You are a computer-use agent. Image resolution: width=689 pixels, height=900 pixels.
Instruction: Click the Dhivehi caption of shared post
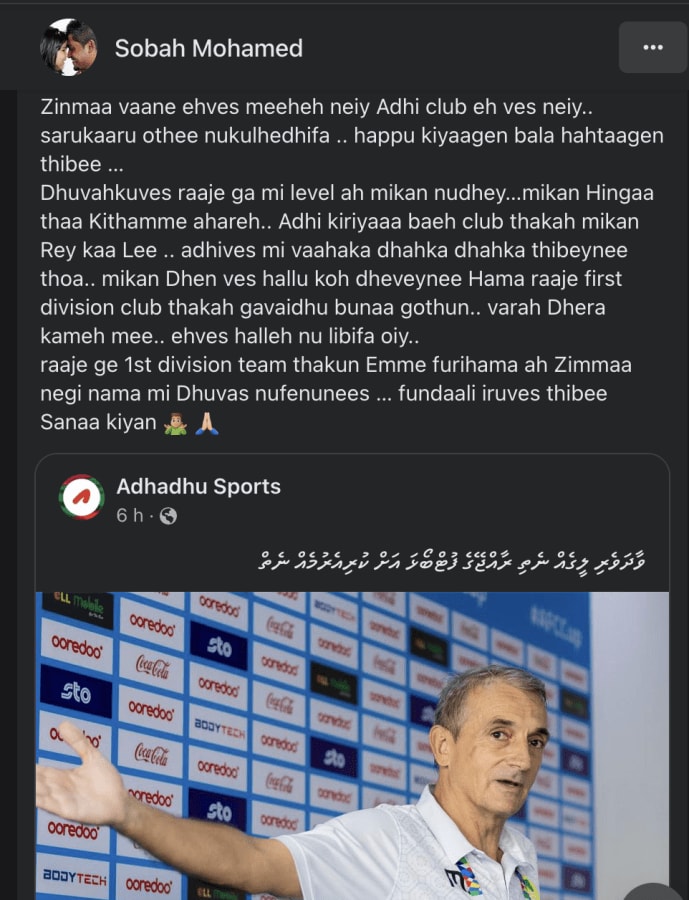pos(453,560)
